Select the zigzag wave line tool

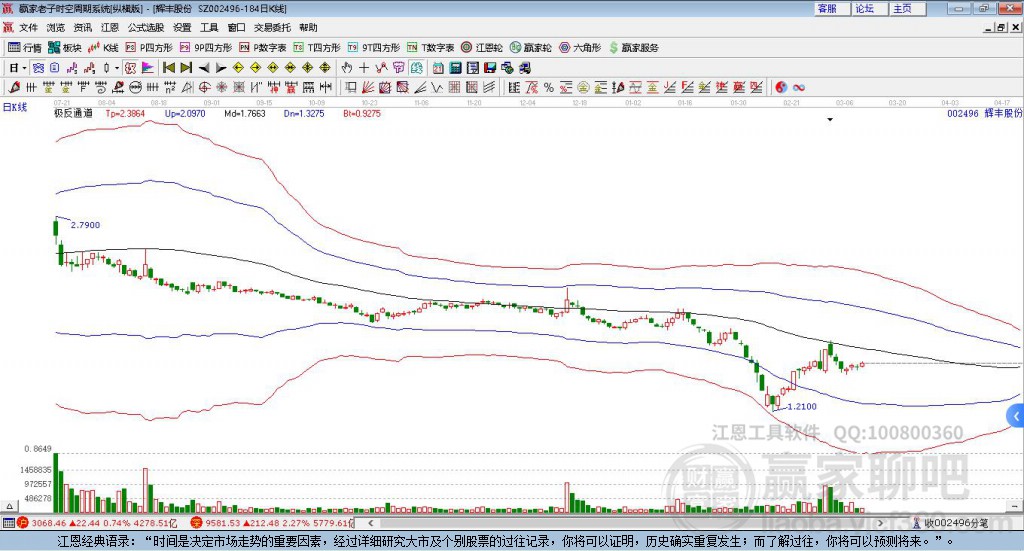coord(438,87)
